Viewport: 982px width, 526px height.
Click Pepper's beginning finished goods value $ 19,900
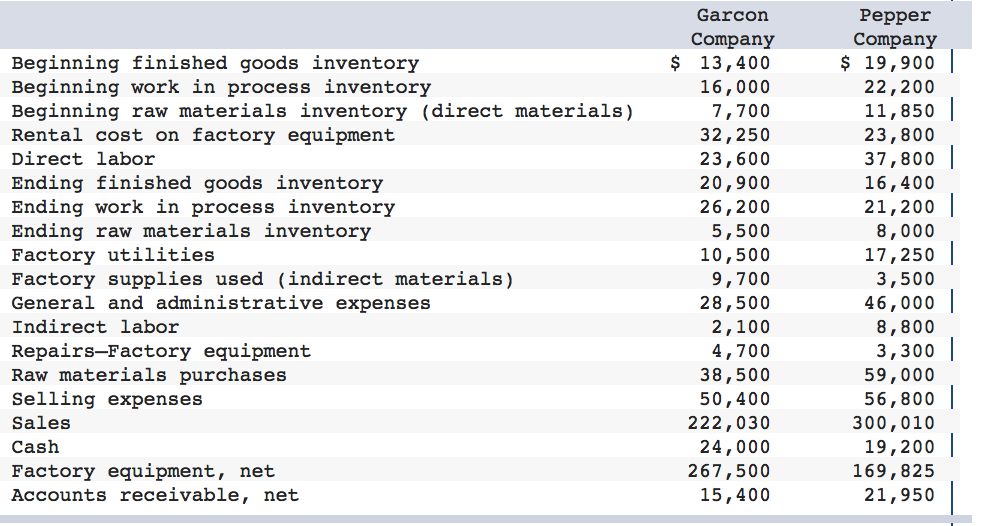[x=887, y=63]
